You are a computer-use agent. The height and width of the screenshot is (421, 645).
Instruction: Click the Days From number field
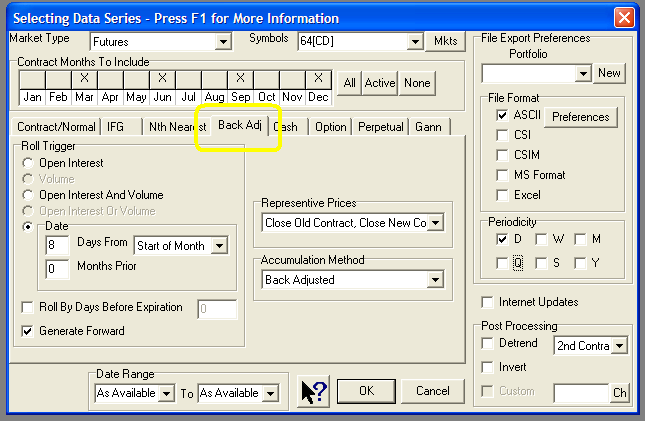pos(58,245)
